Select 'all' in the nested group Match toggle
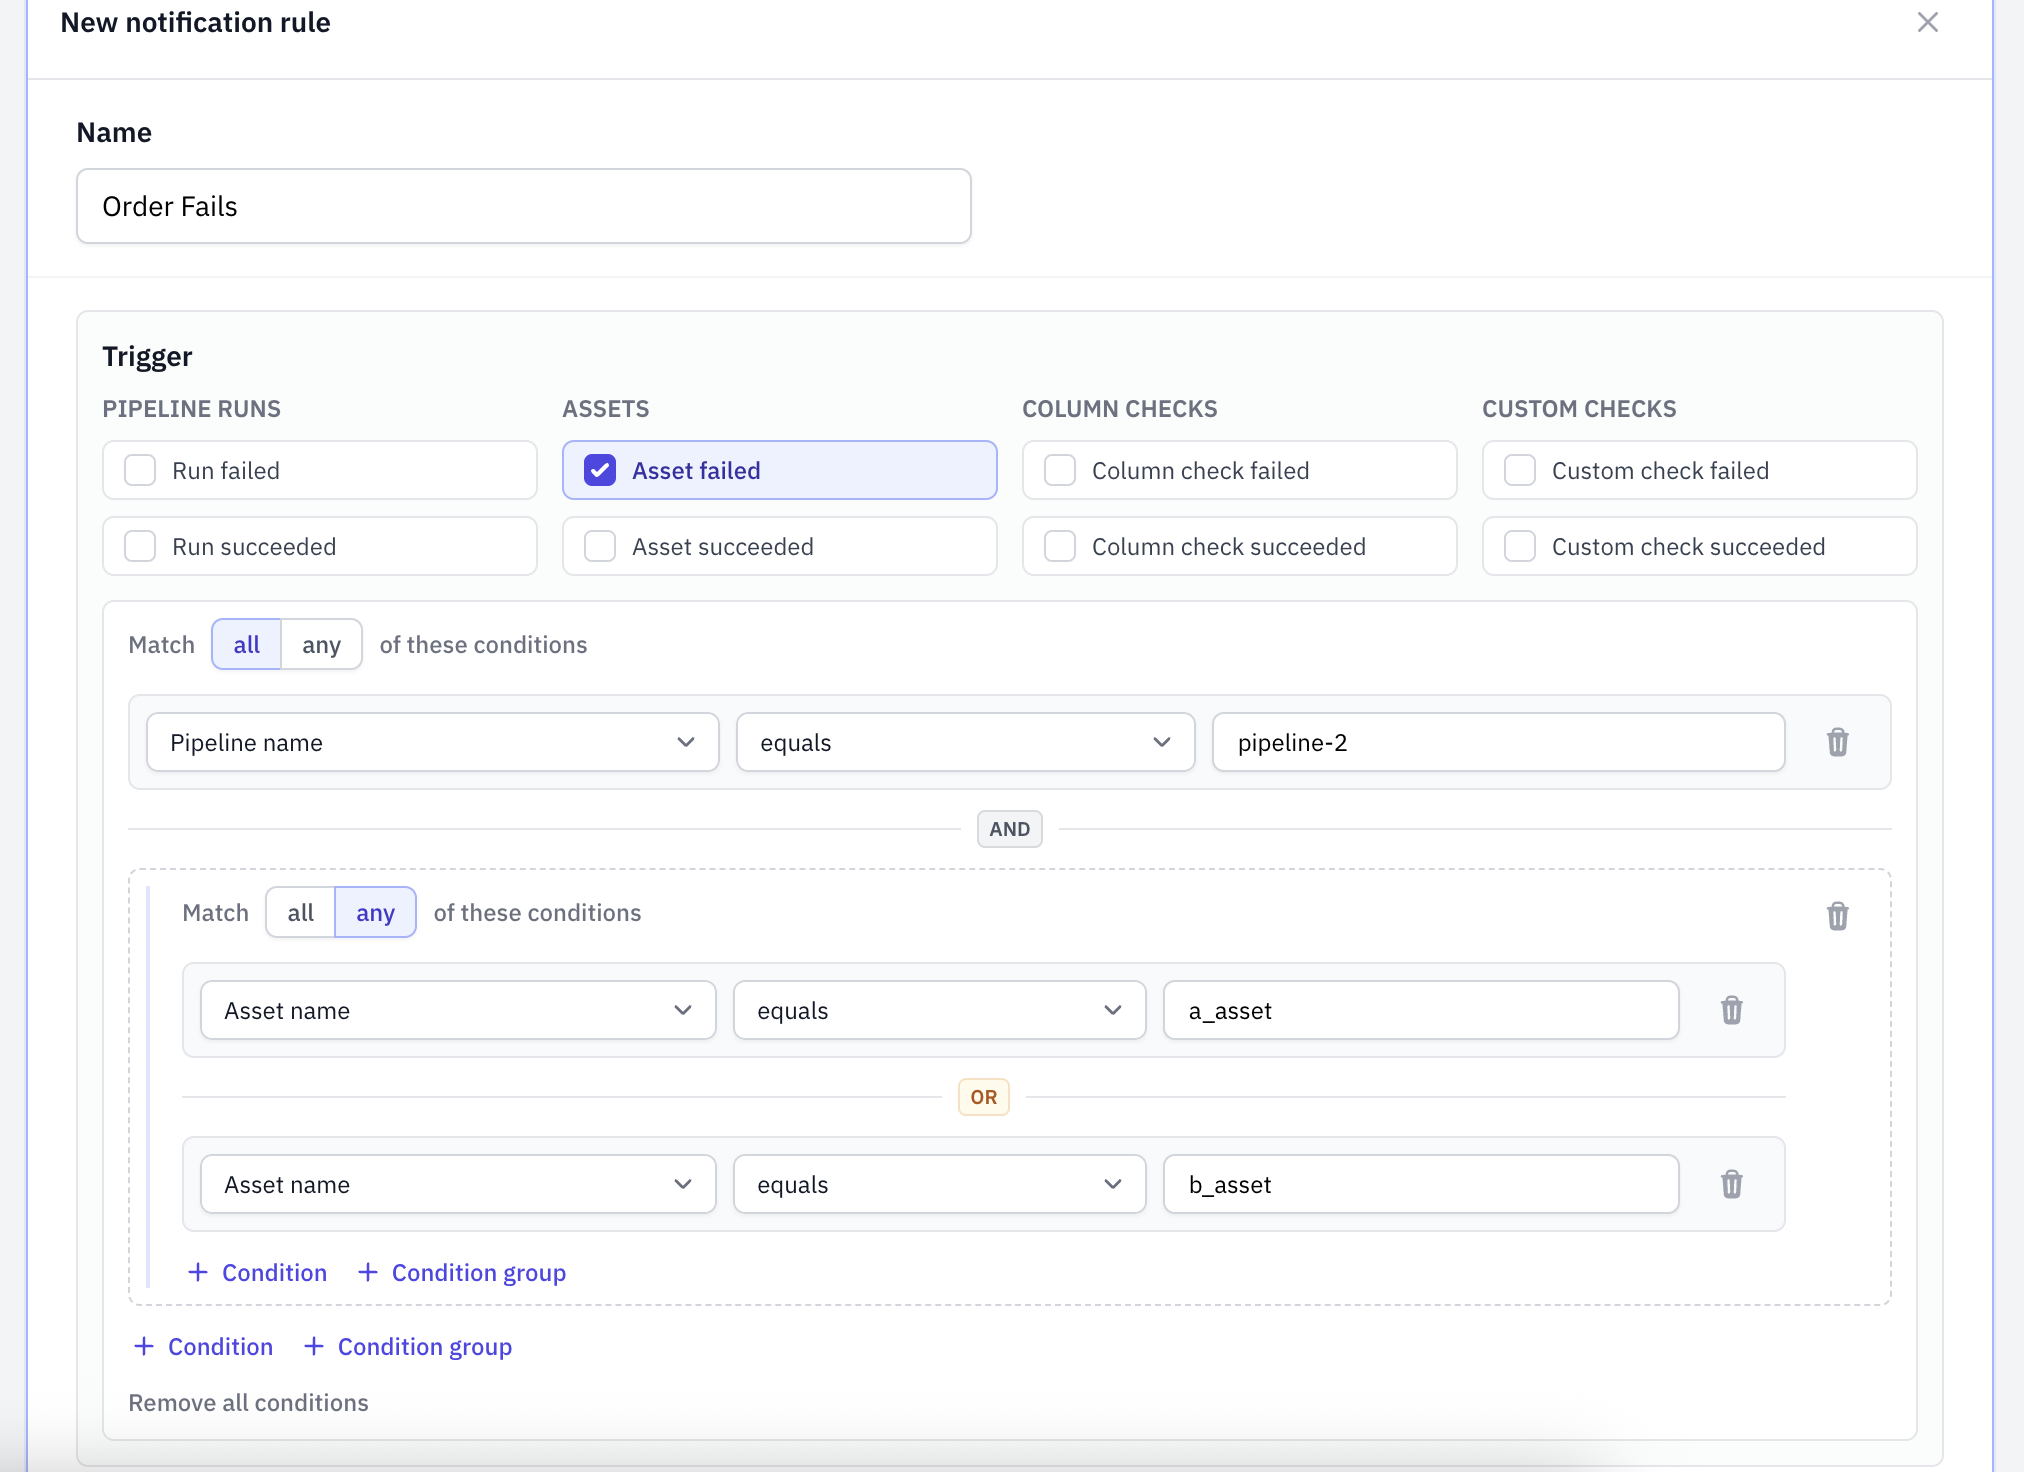This screenshot has height=1472, width=2024. (300, 913)
